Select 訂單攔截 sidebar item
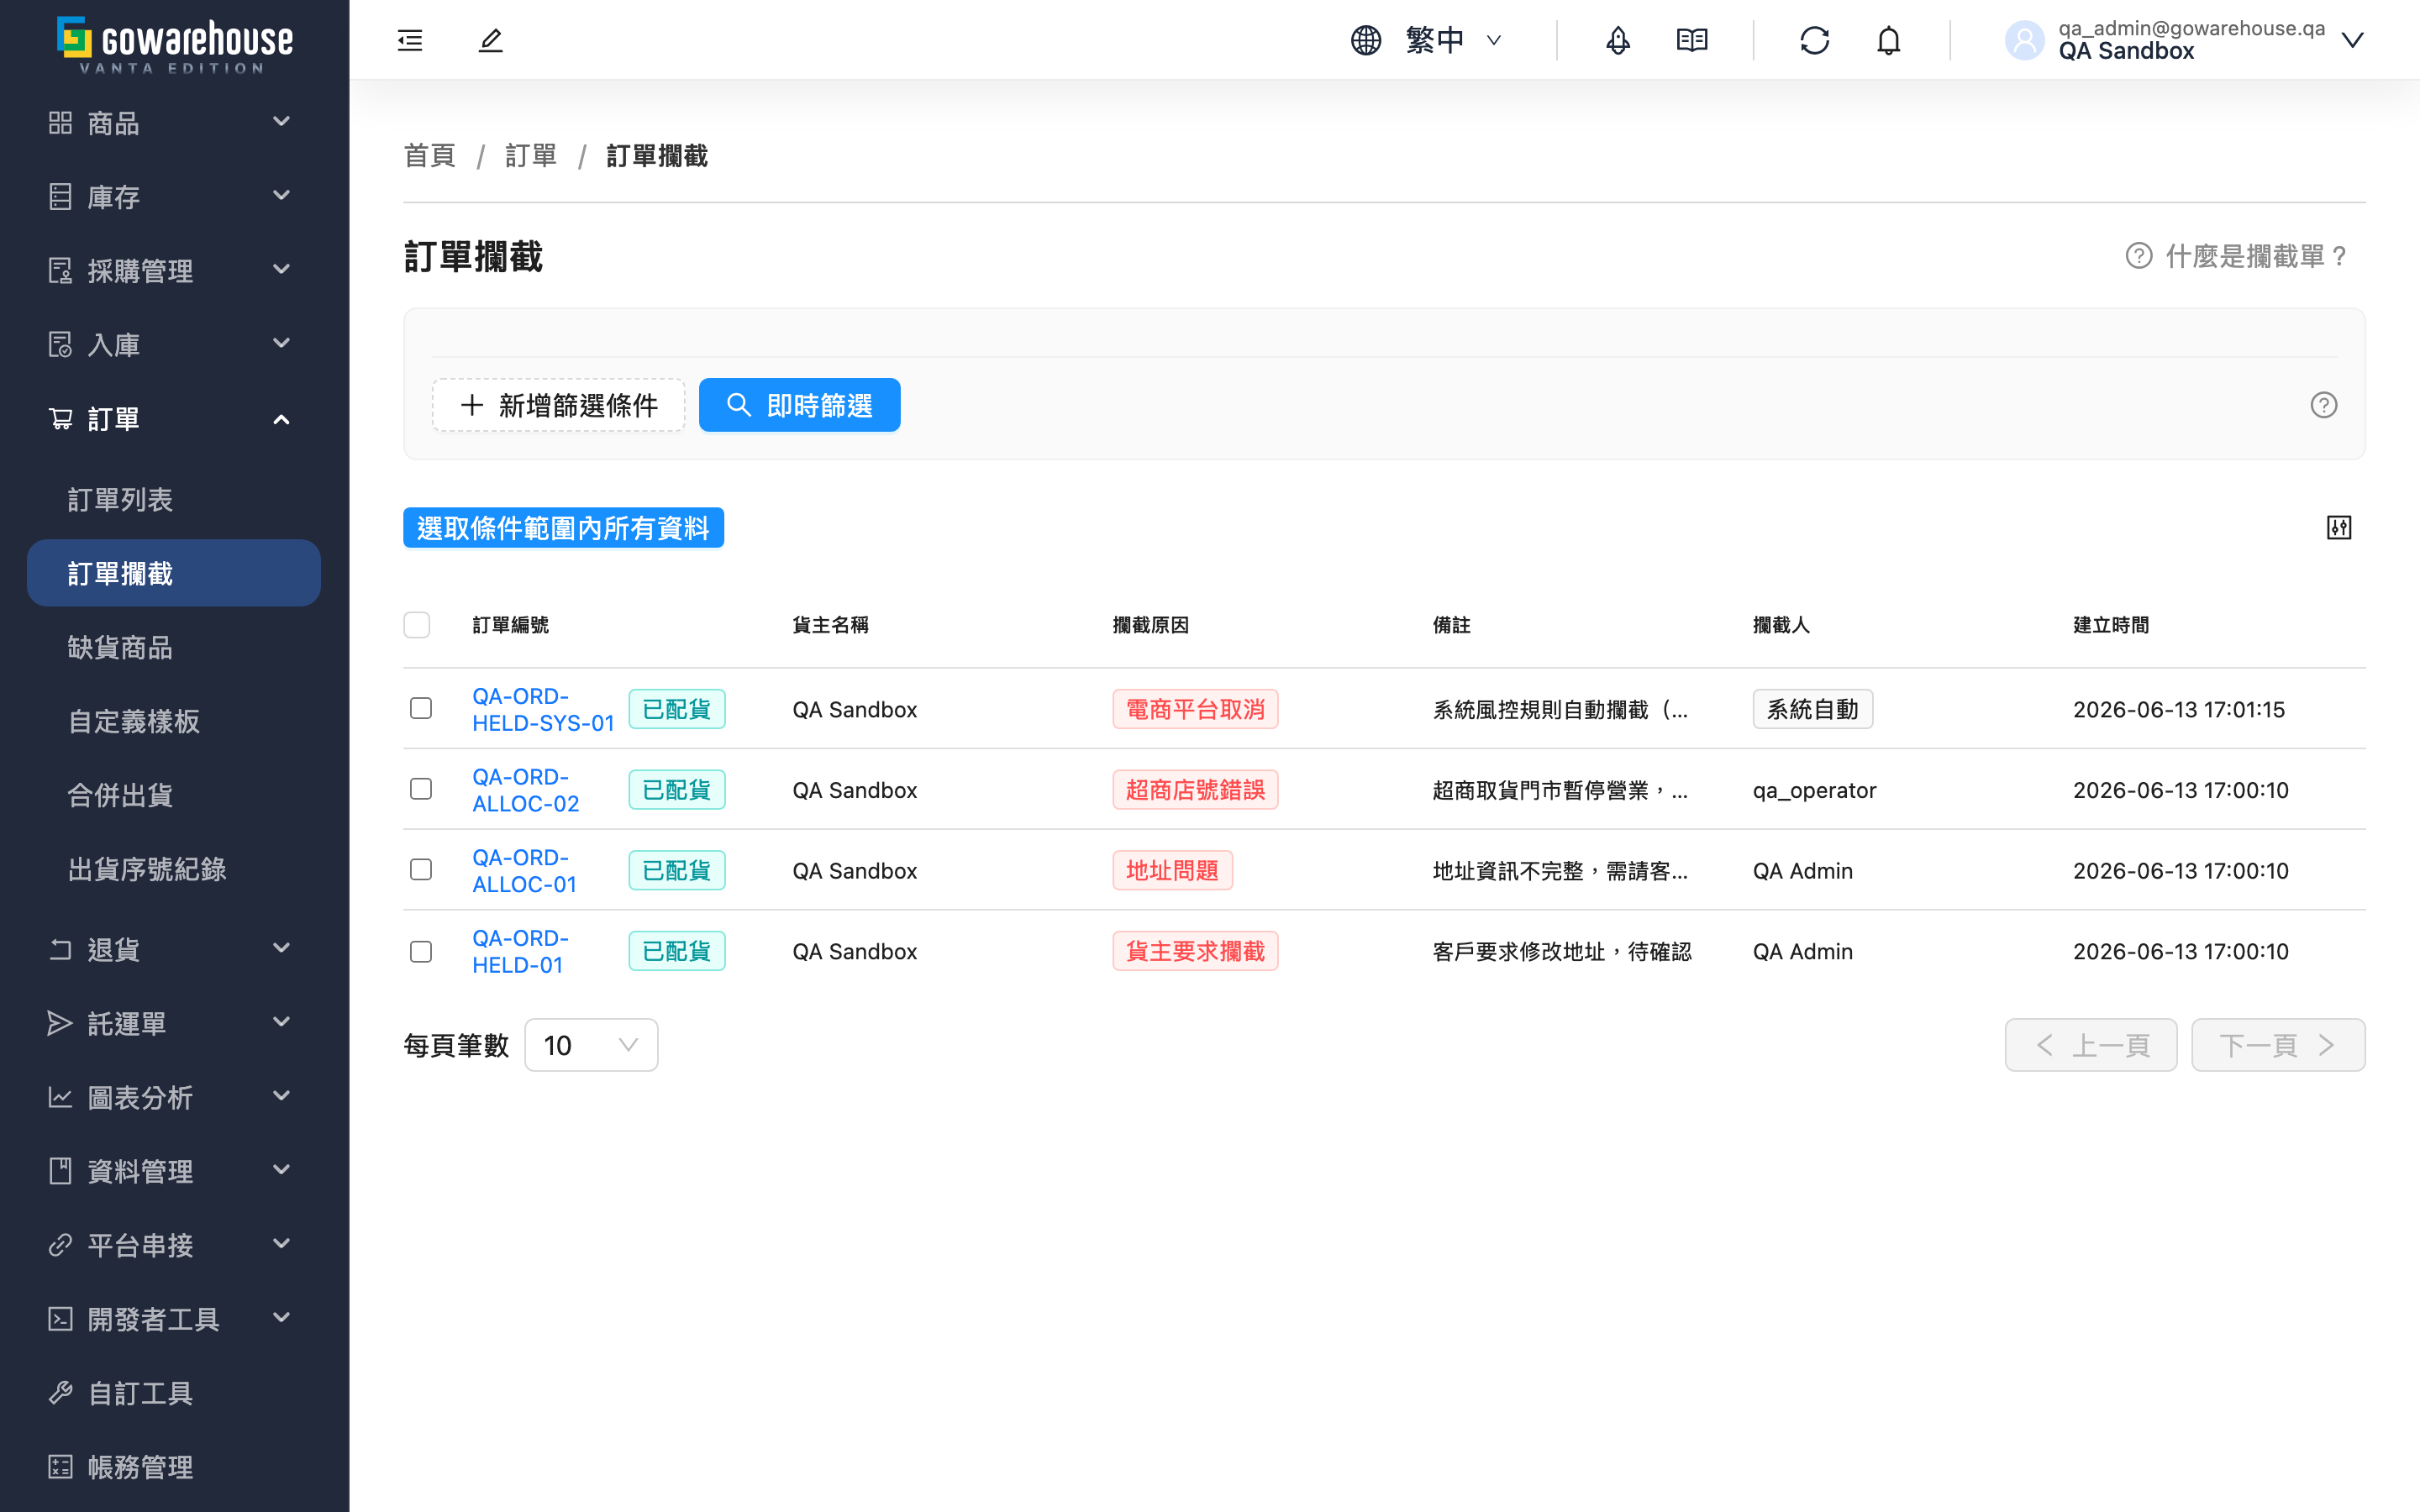2420x1512 pixels. [x=174, y=573]
